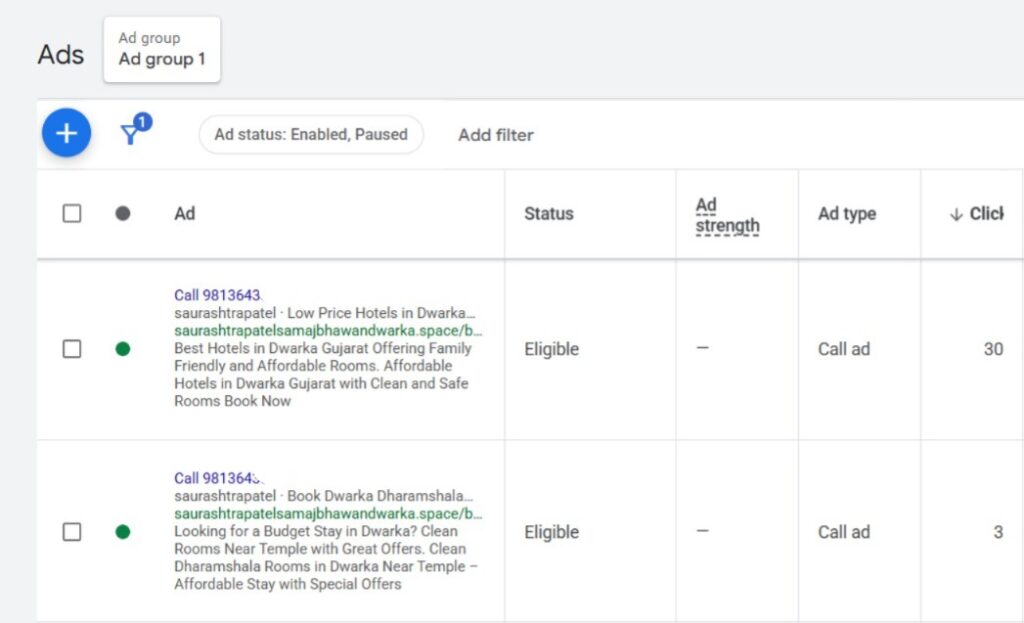Click the green status dot on the first ad
Screen dimensions: 1024x623
coord(123,349)
